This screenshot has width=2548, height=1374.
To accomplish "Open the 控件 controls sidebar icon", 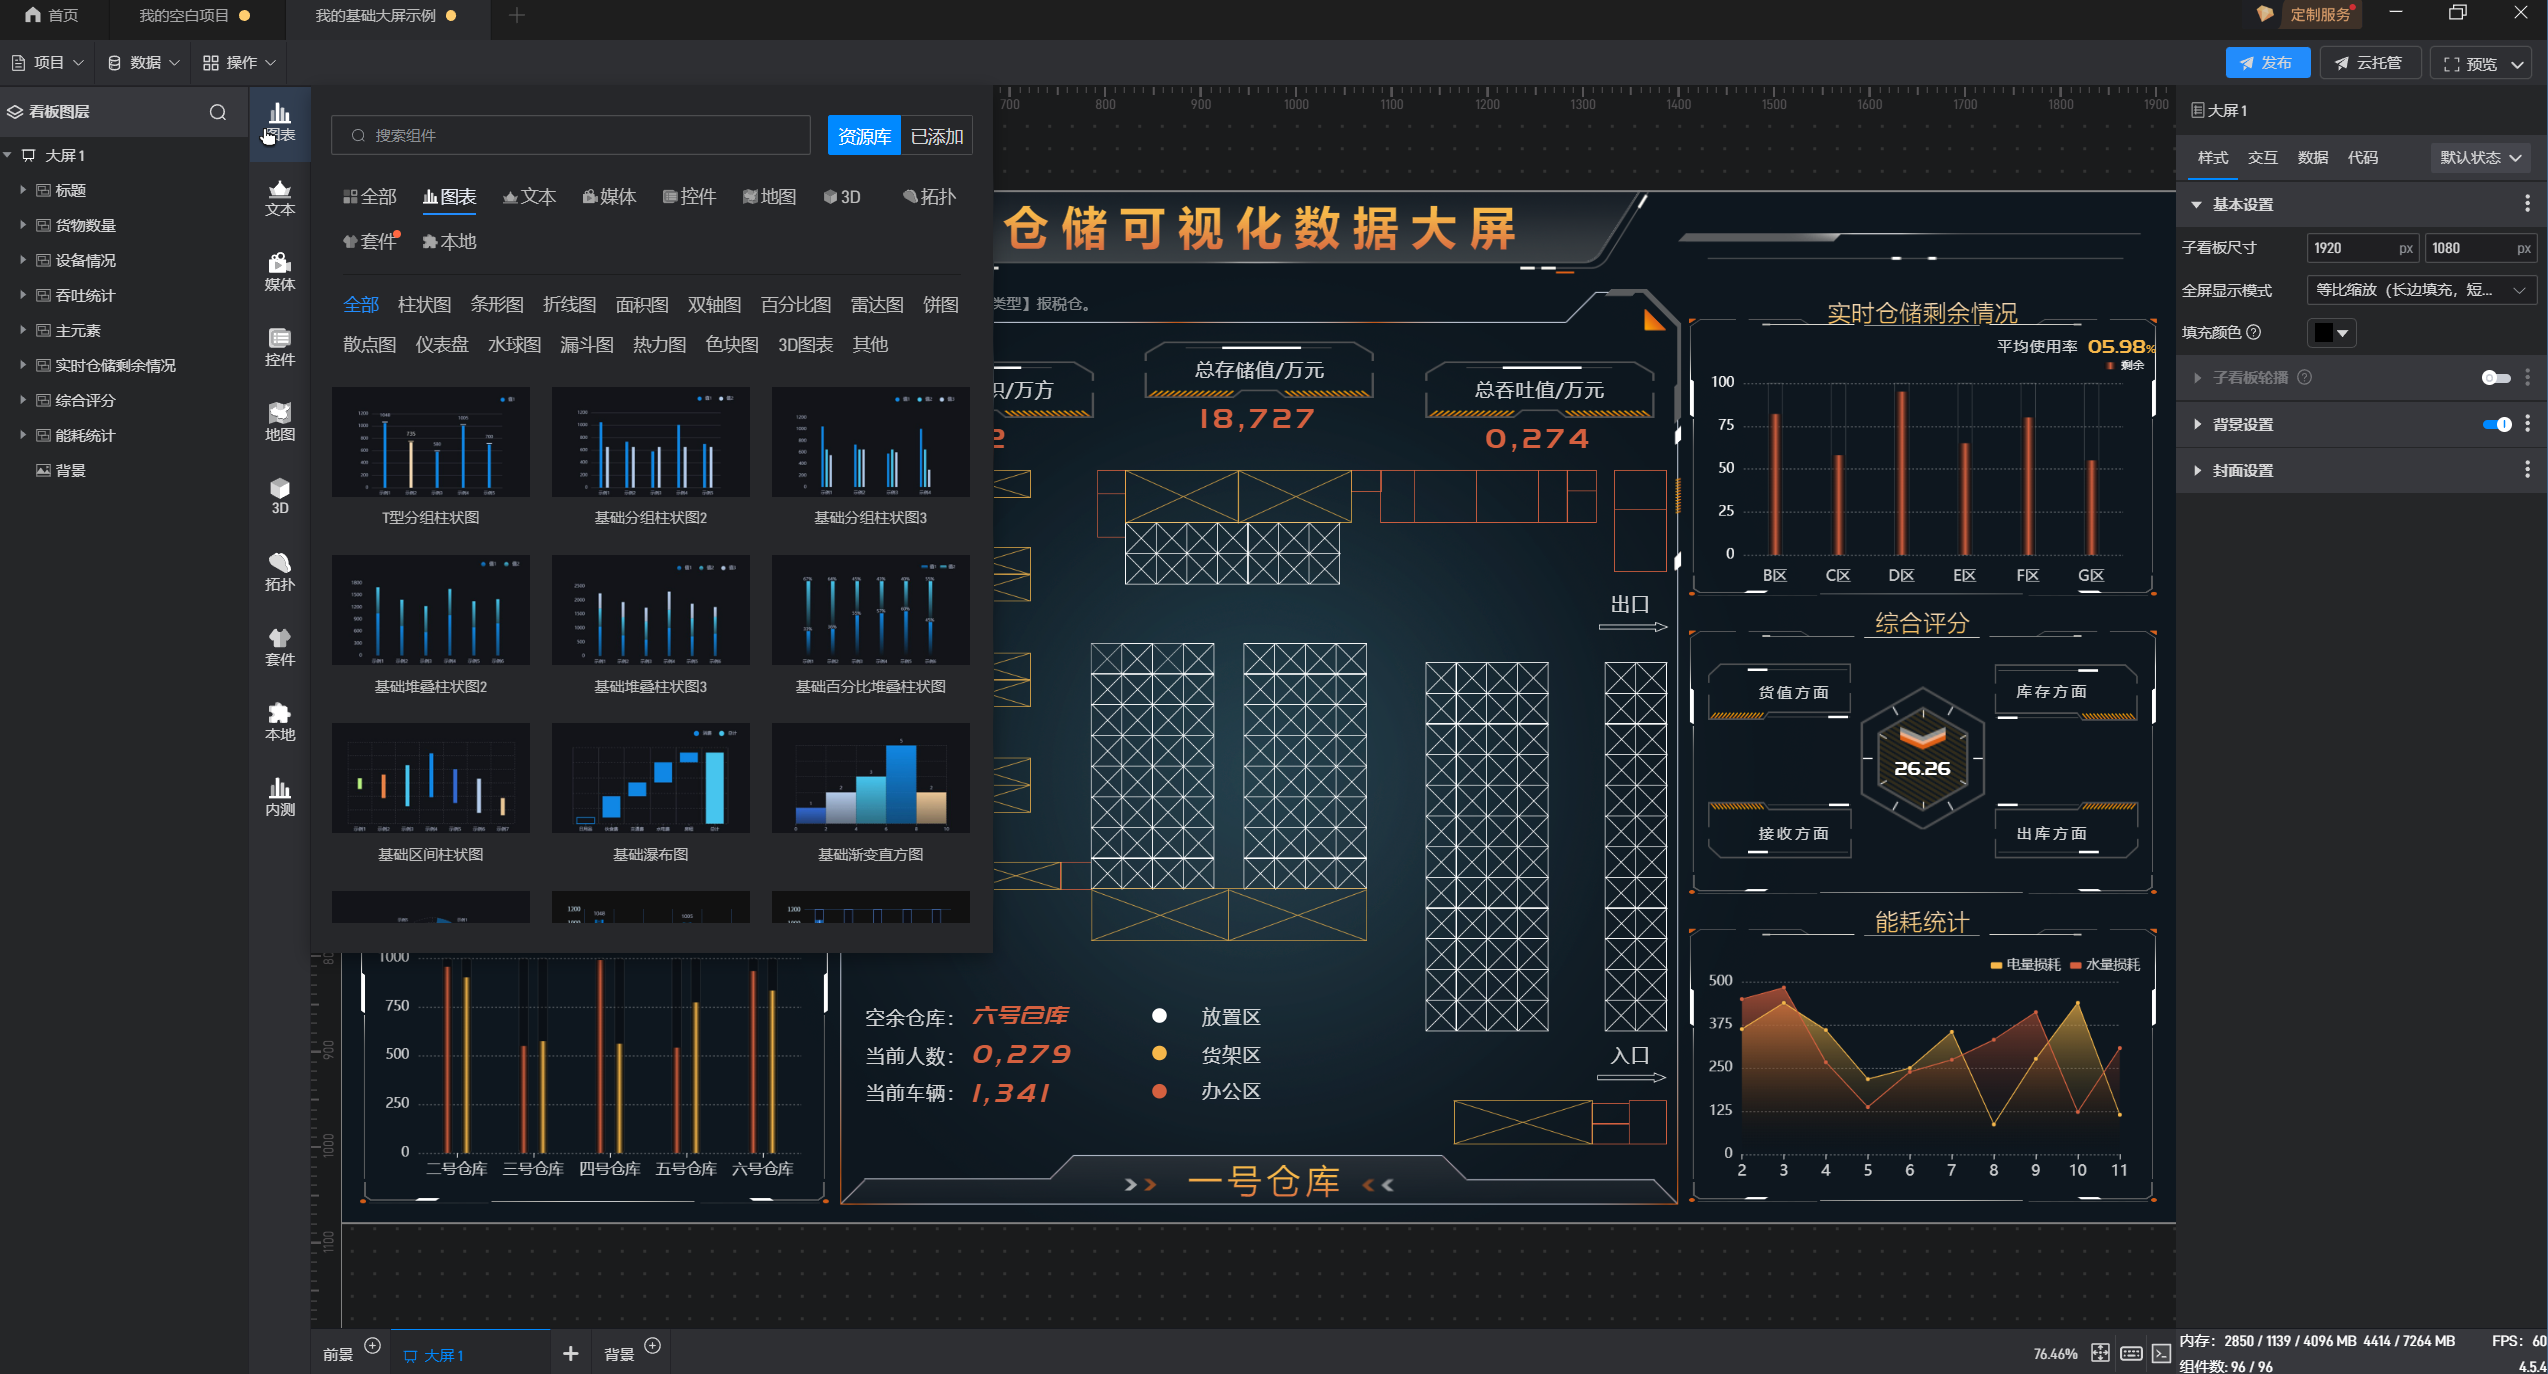I will pyautogui.click(x=279, y=346).
